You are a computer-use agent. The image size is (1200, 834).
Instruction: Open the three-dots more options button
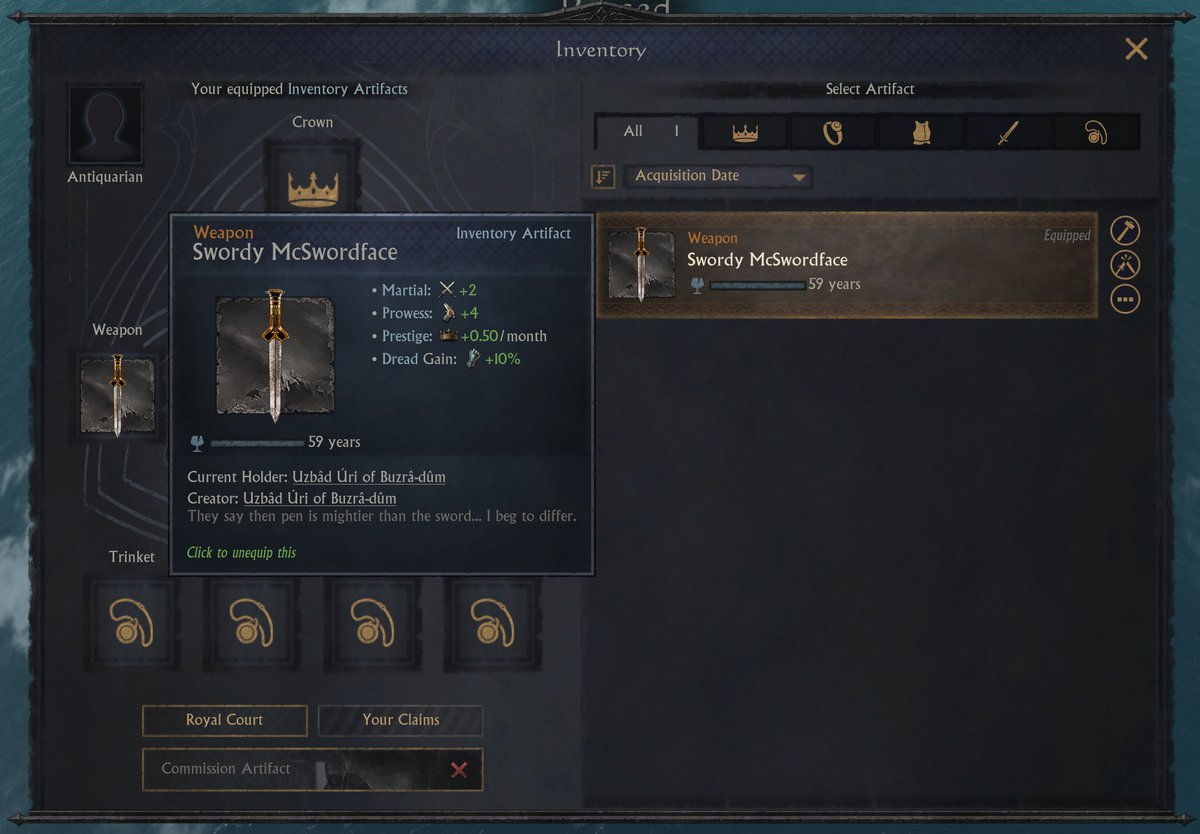click(x=1125, y=299)
